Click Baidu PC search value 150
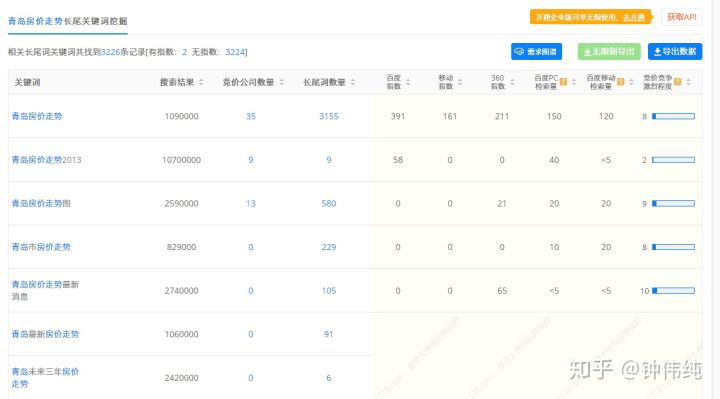720x399 pixels. pyautogui.click(x=554, y=116)
